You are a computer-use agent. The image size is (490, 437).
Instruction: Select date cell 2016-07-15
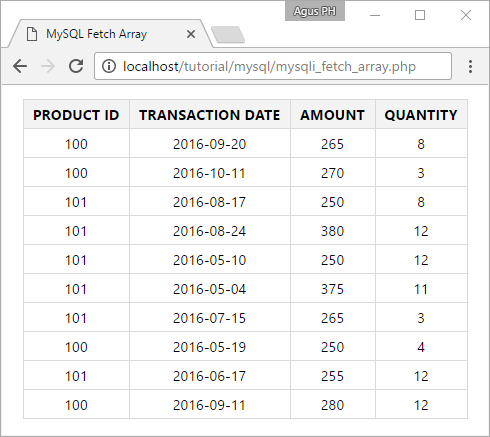coord(210,318)
